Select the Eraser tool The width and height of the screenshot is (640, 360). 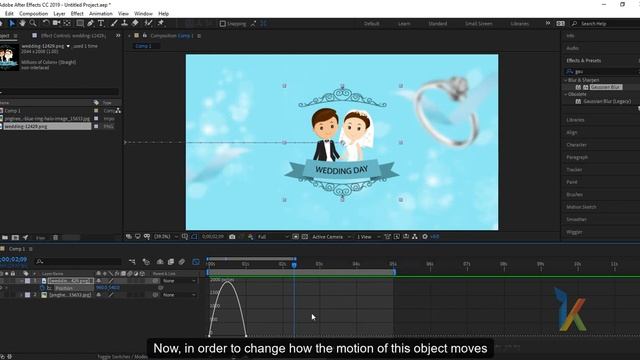(x=135, y=24)
